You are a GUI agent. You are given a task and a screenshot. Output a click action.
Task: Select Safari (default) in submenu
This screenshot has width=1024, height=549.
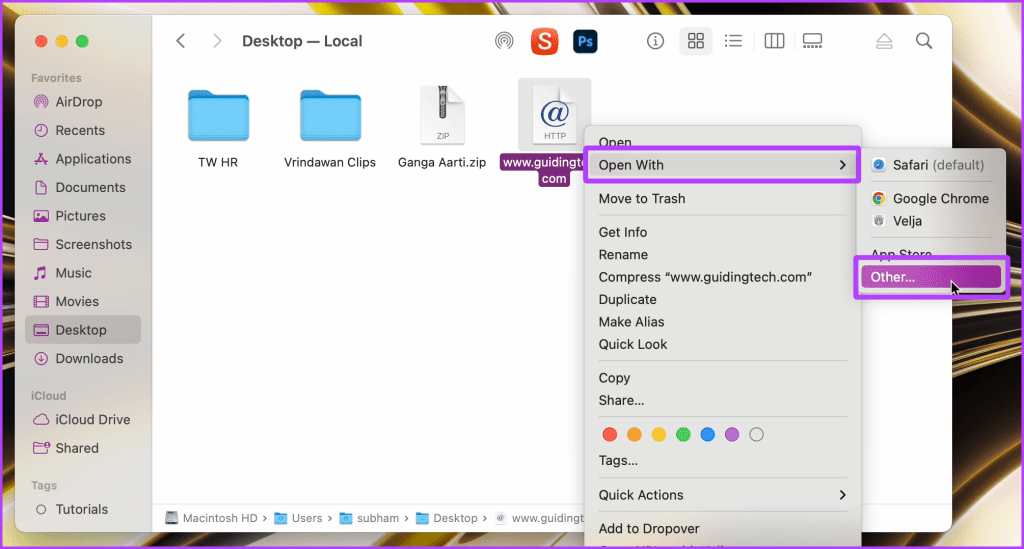click(931, 165)
